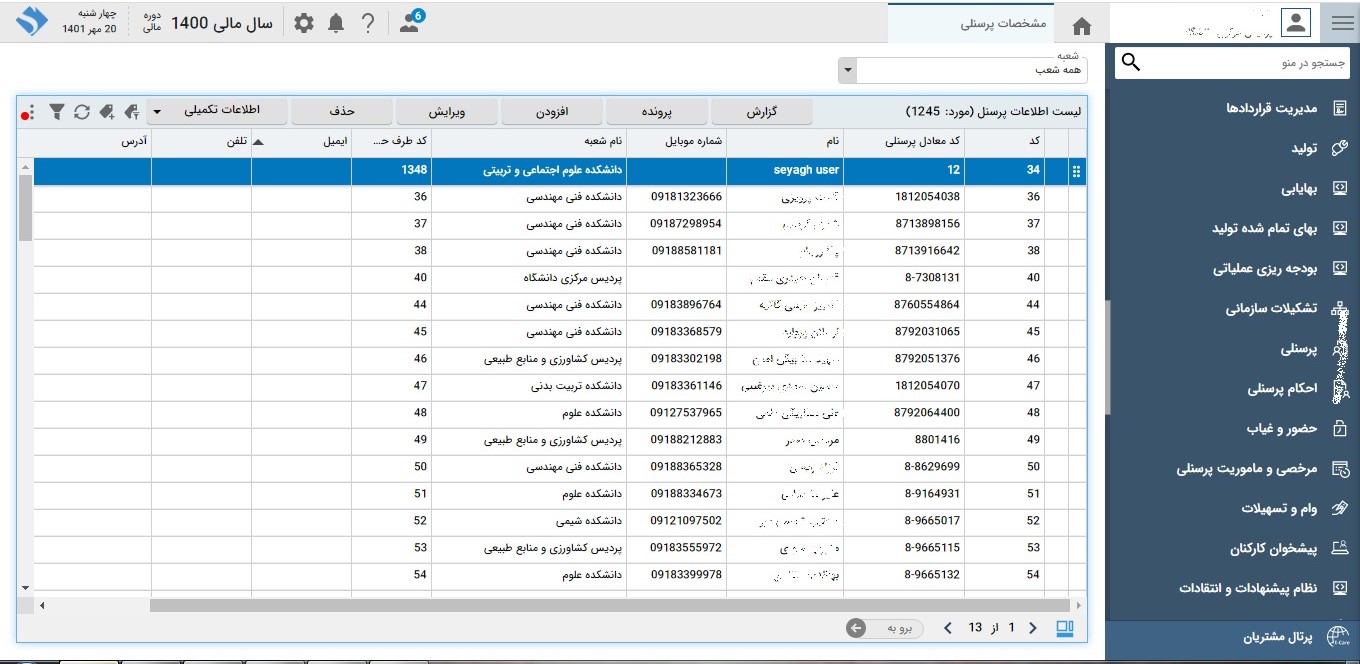Click the حذف button

(342, 110)
